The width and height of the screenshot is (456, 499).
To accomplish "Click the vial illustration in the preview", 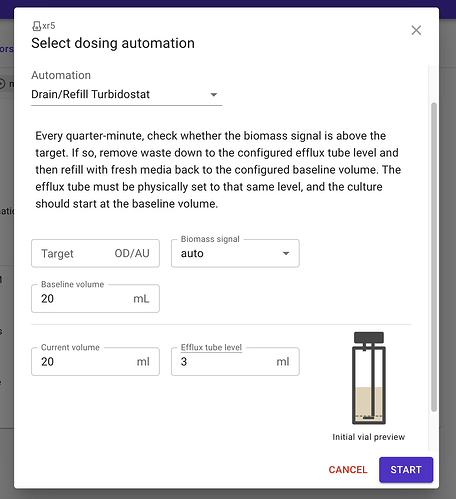I will click(369, 378).
